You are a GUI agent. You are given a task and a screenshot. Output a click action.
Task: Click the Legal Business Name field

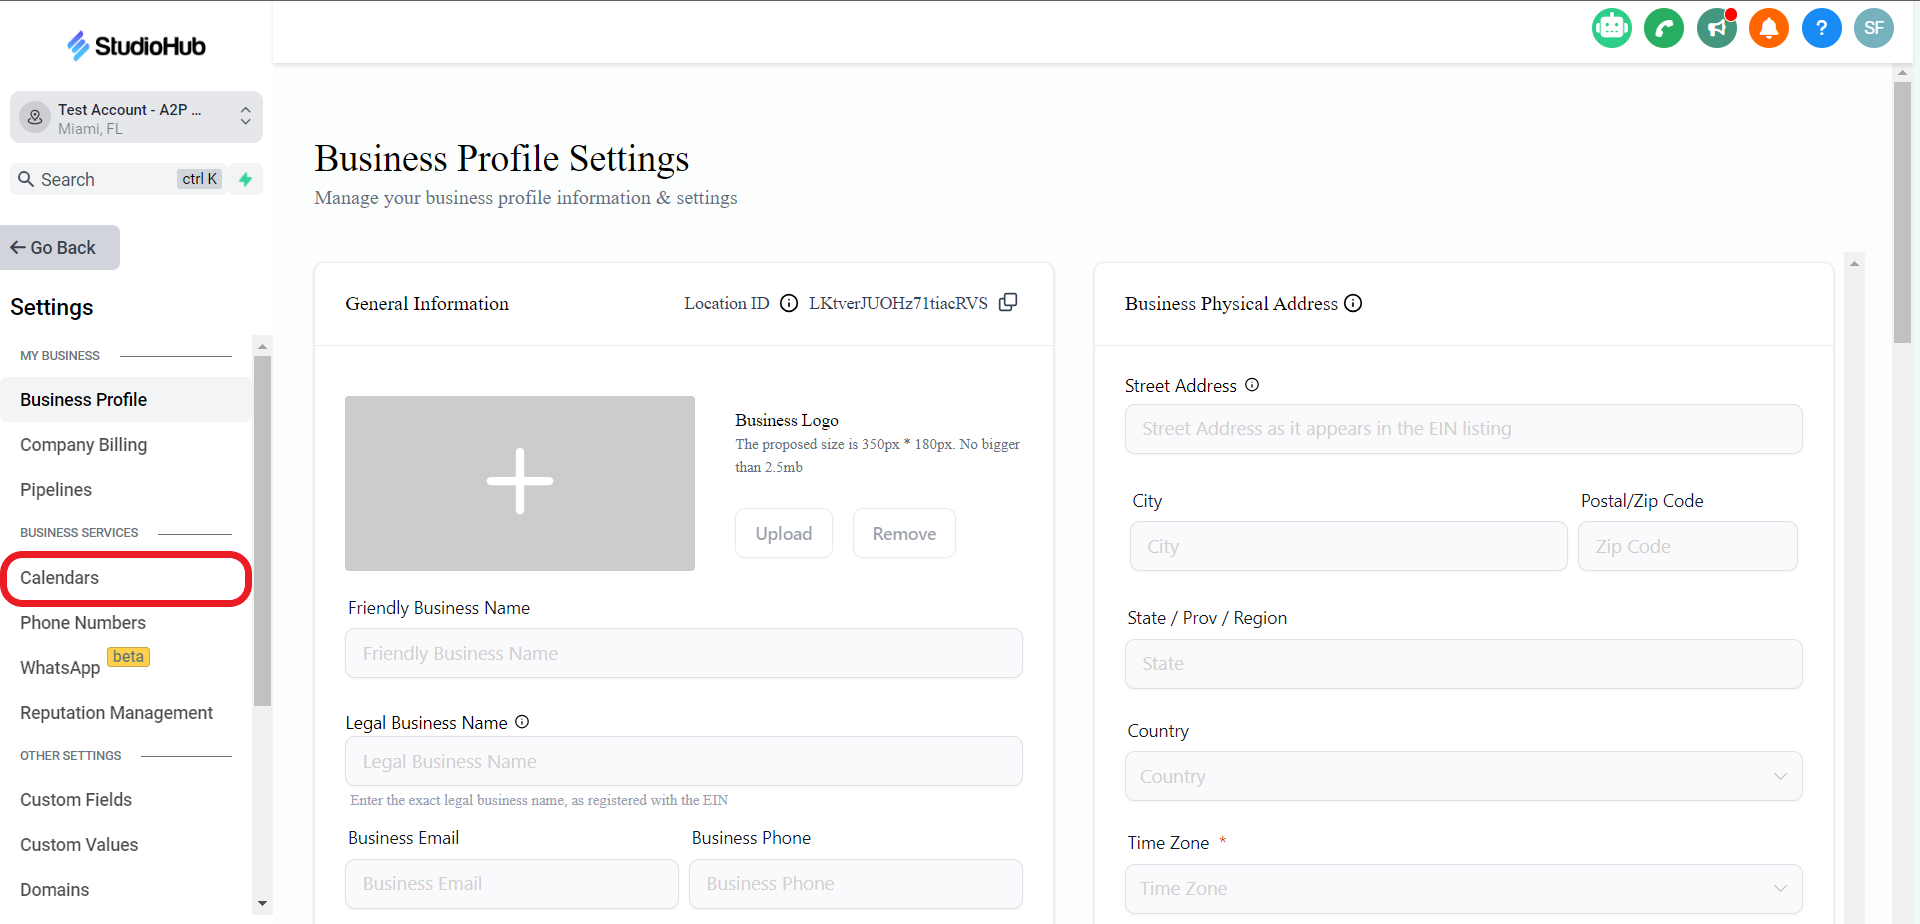[684, 761]
